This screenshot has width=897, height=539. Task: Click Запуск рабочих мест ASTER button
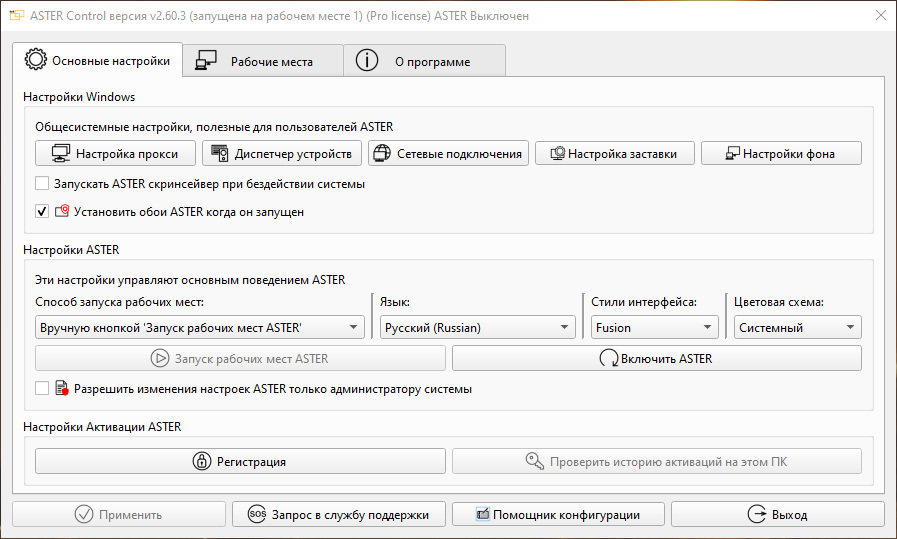240,358
